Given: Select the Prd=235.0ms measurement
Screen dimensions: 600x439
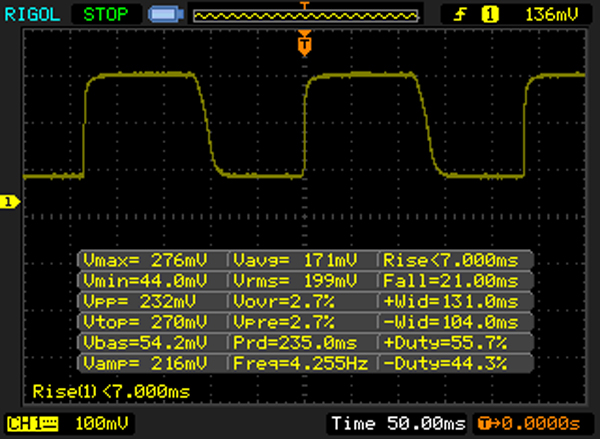Looking at the screenshot, I should point(295,342).
